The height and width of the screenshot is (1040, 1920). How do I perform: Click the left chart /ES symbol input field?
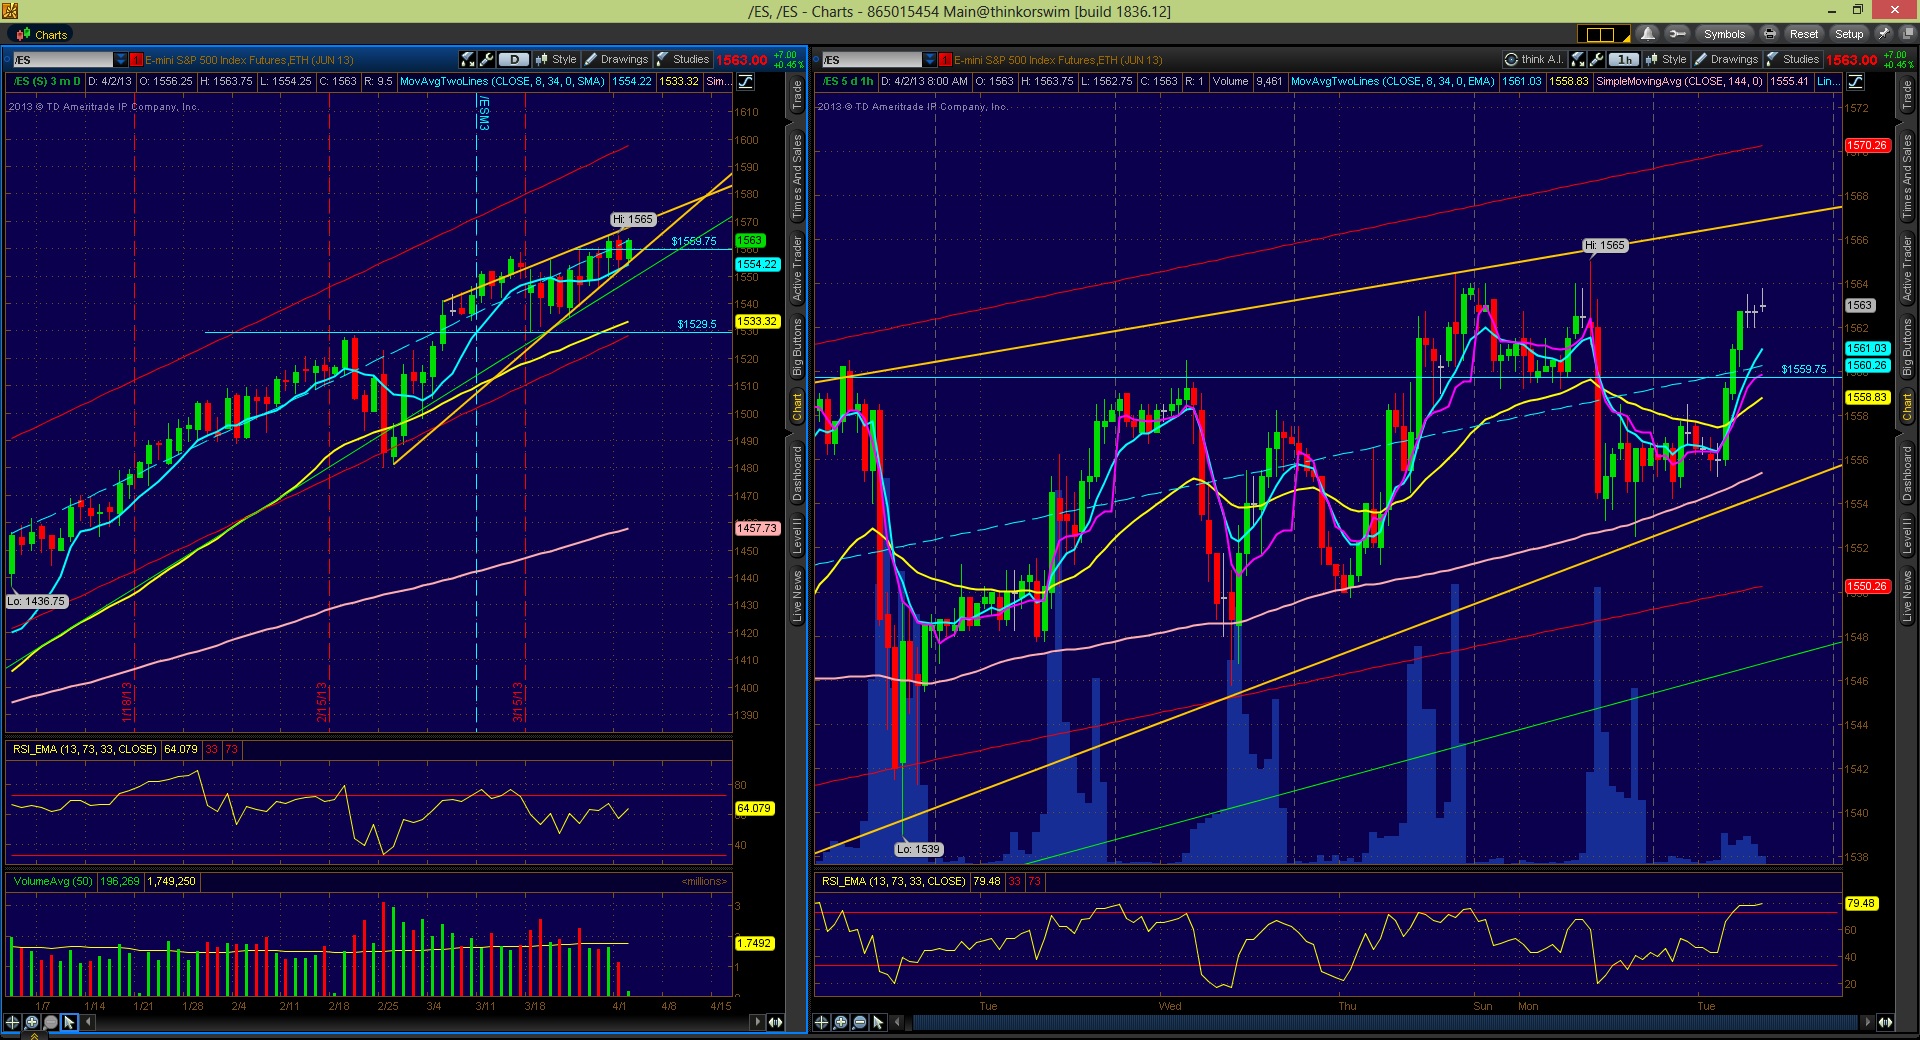point(64,60)
